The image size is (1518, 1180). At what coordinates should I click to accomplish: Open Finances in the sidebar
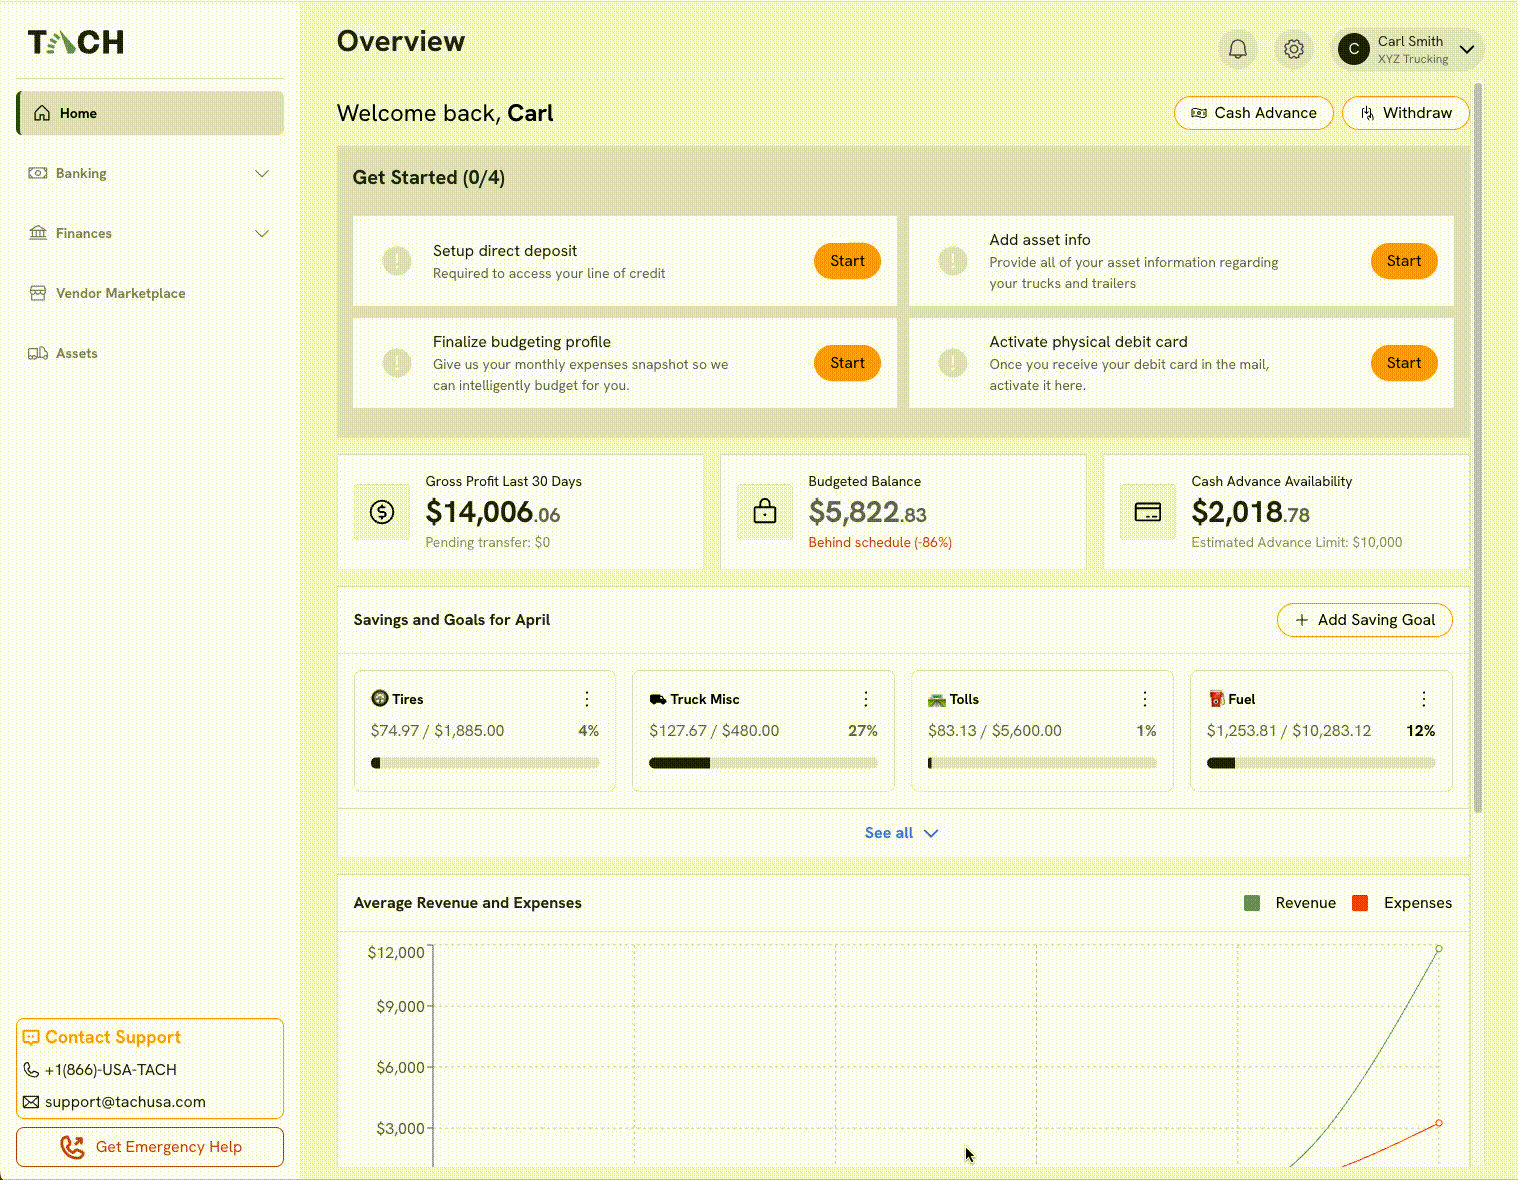(150, 233)
